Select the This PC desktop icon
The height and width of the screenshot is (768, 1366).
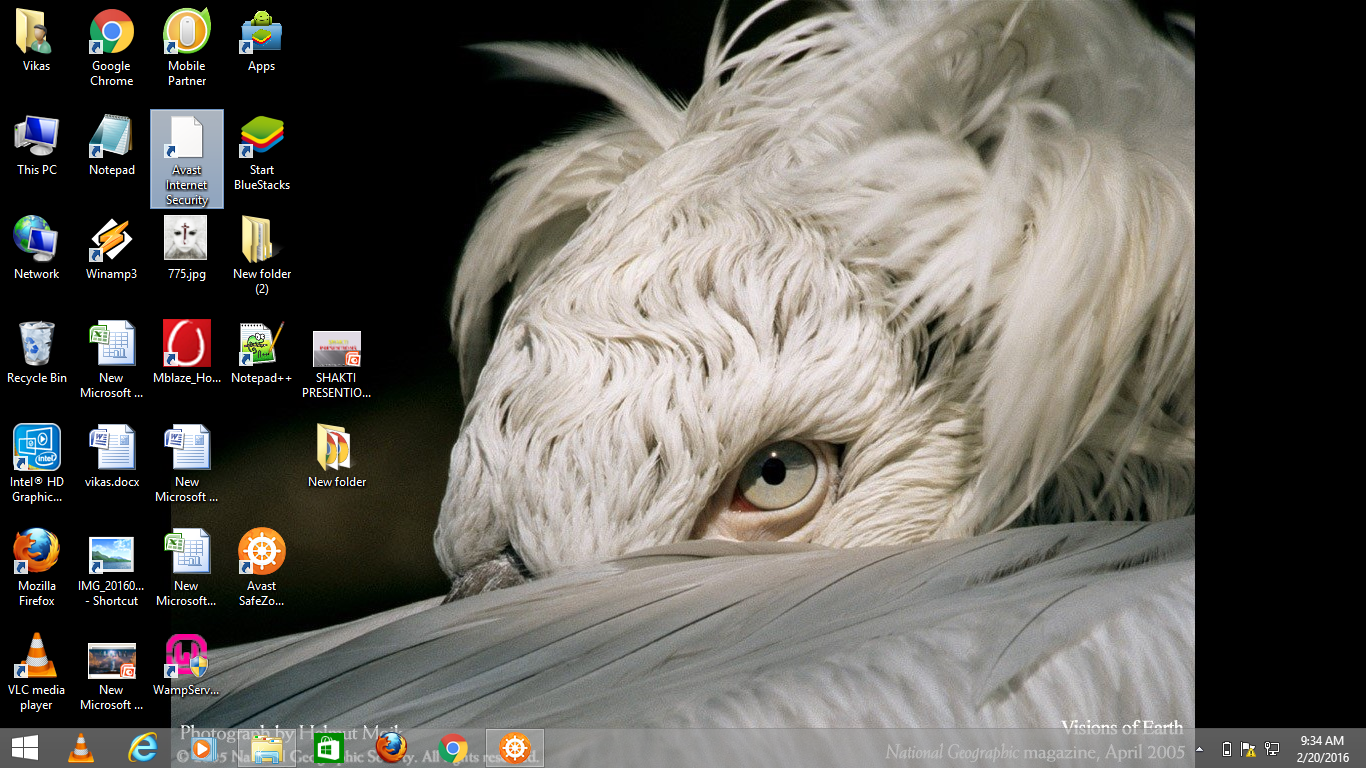tap(37, 145)
